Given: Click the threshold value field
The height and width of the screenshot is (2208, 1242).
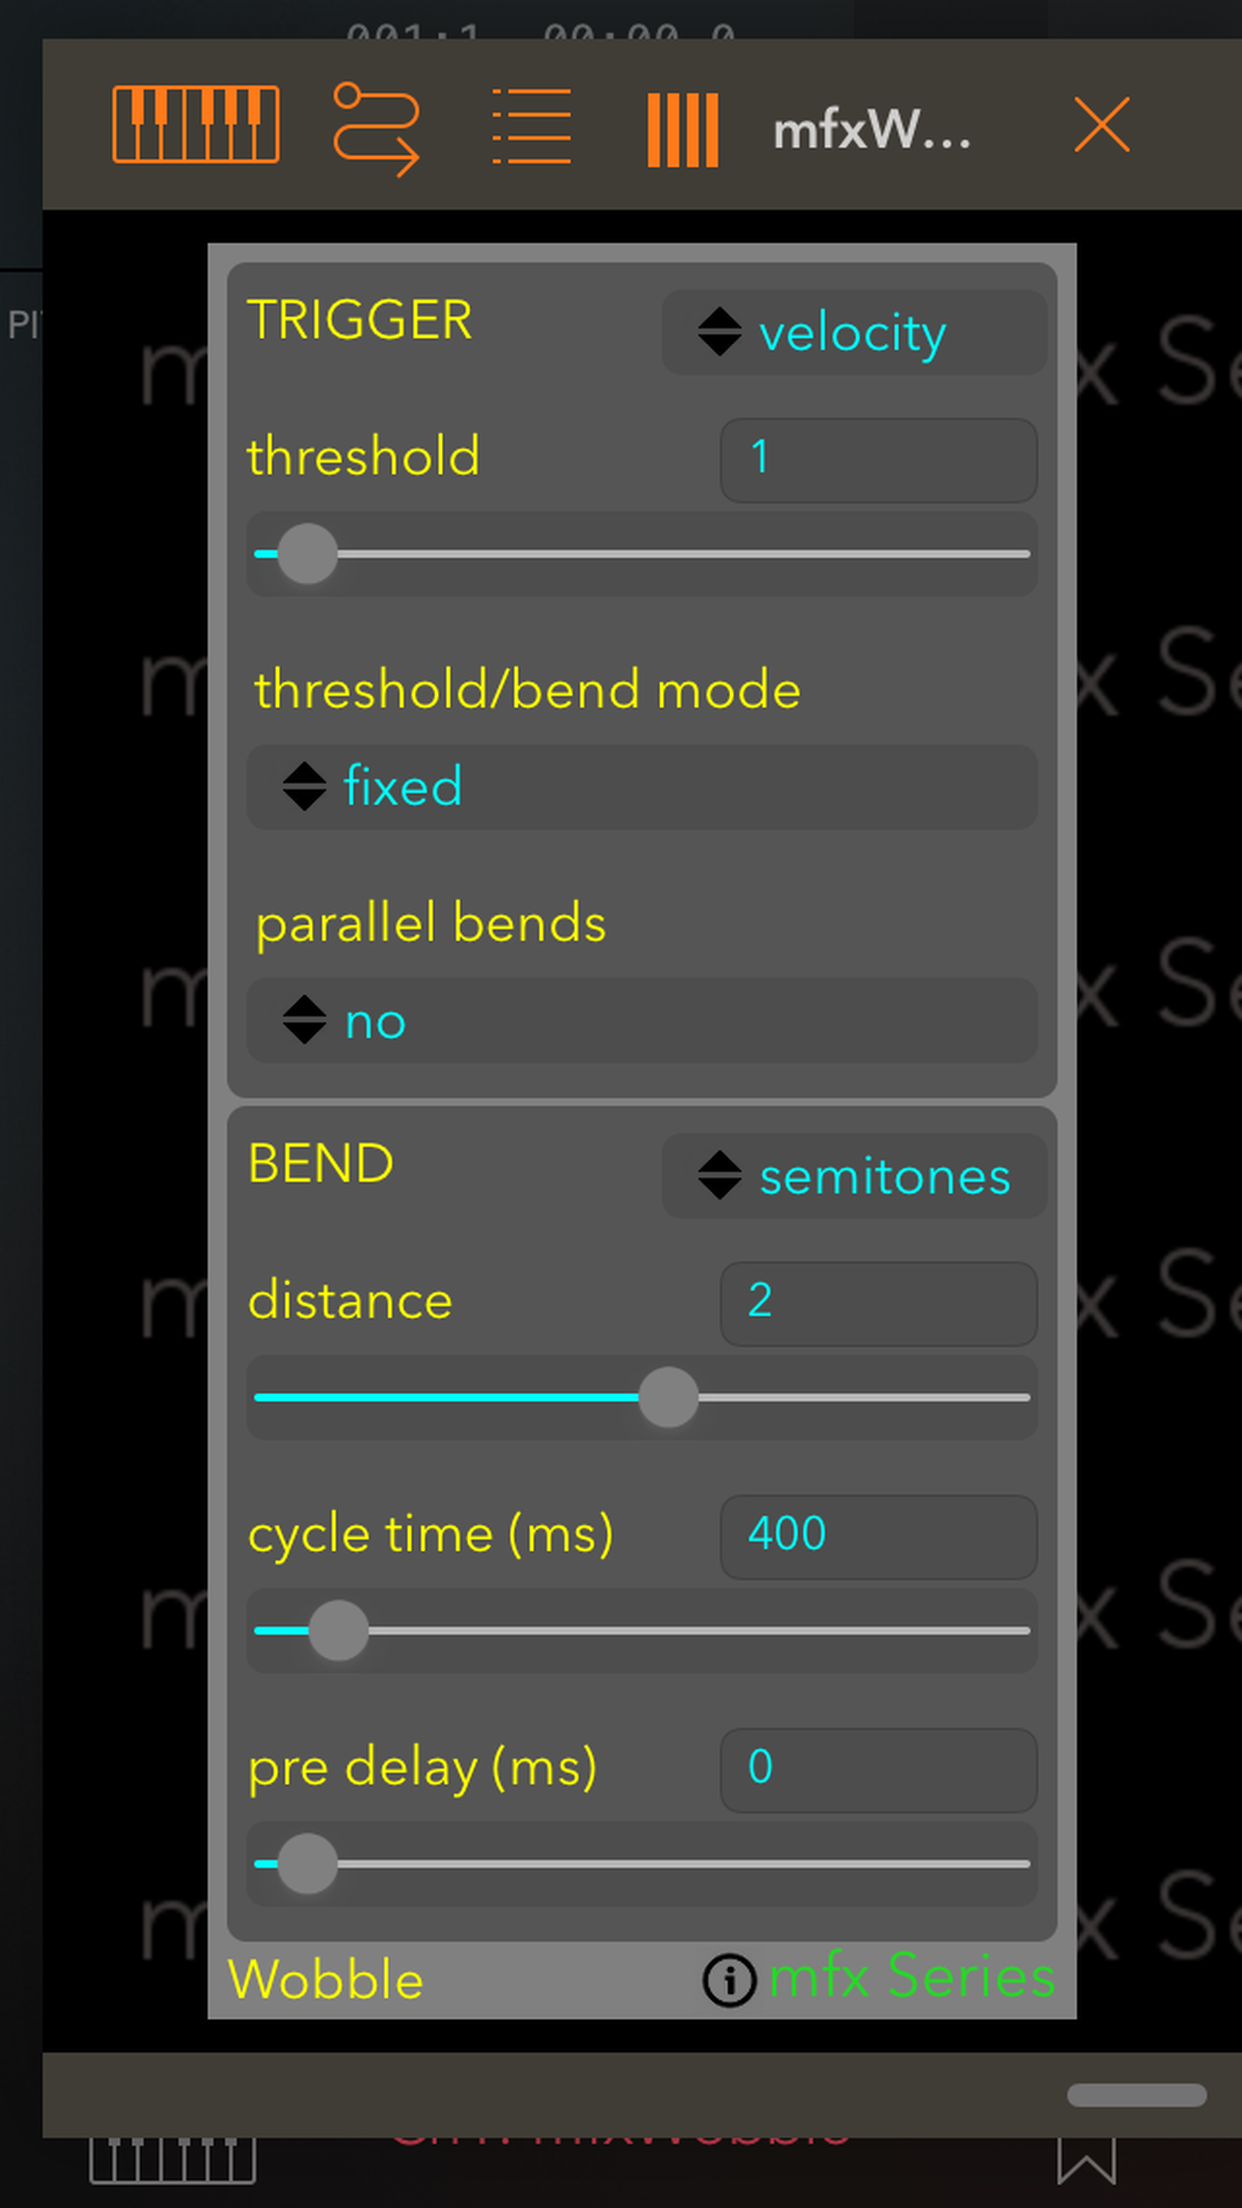Looking at the screenshot, I should (878, 460).
